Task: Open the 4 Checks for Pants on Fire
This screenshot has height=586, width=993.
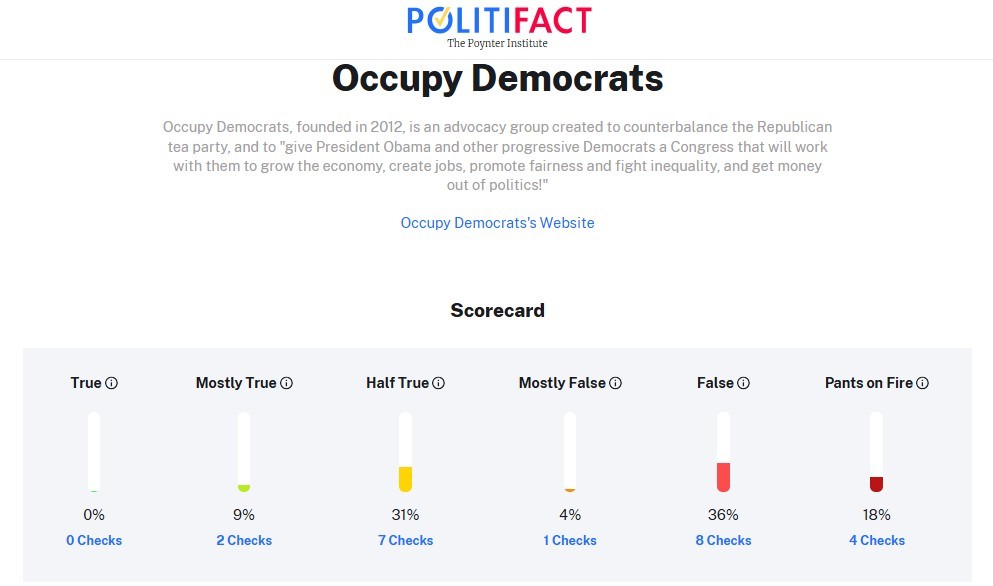Action: pos(876,540)
